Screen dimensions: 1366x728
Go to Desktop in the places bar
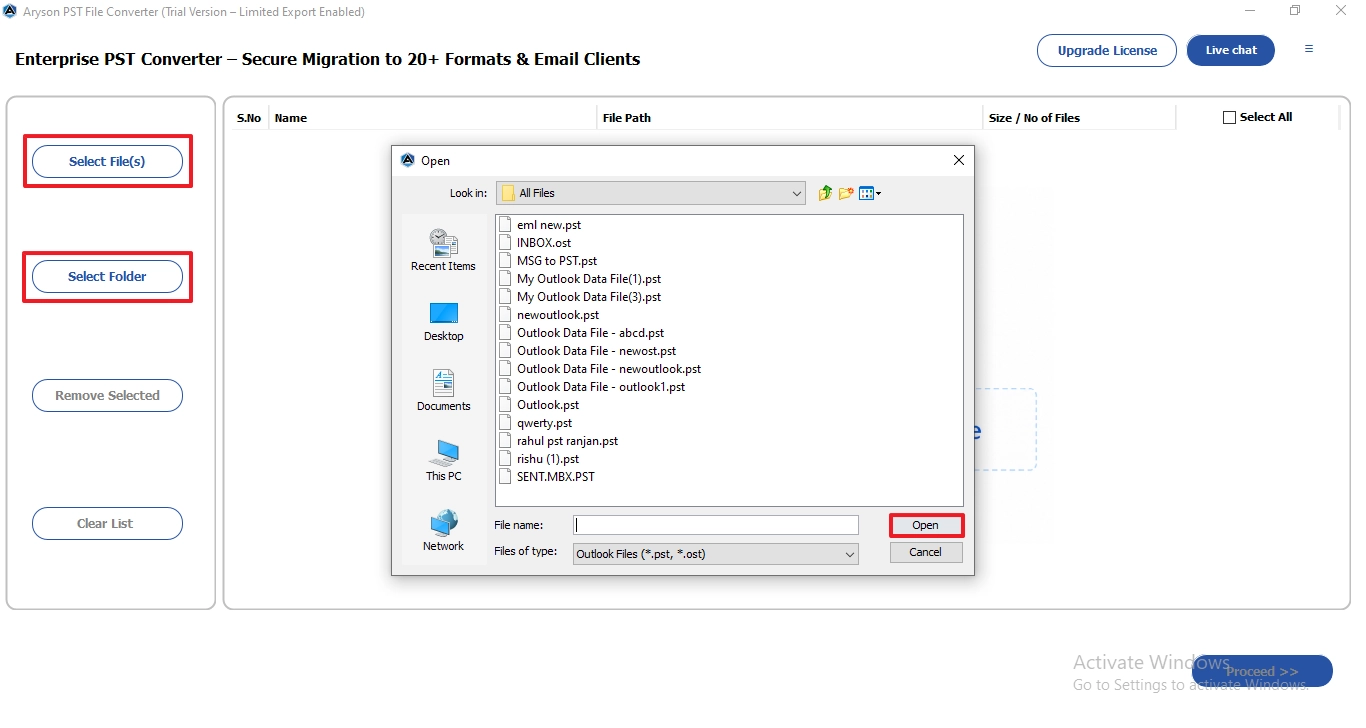(443, 322)
